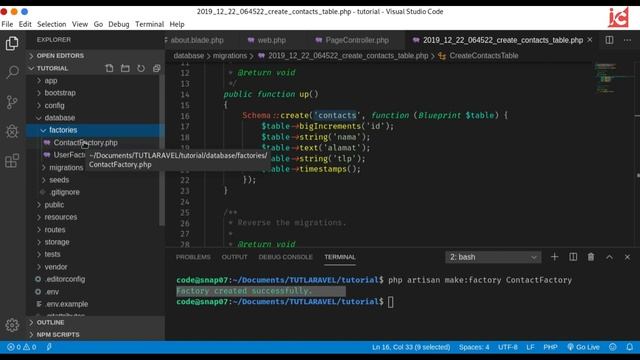Open the editor More Actions ellipsis
The image size is (640, 360).
(627, 40)
